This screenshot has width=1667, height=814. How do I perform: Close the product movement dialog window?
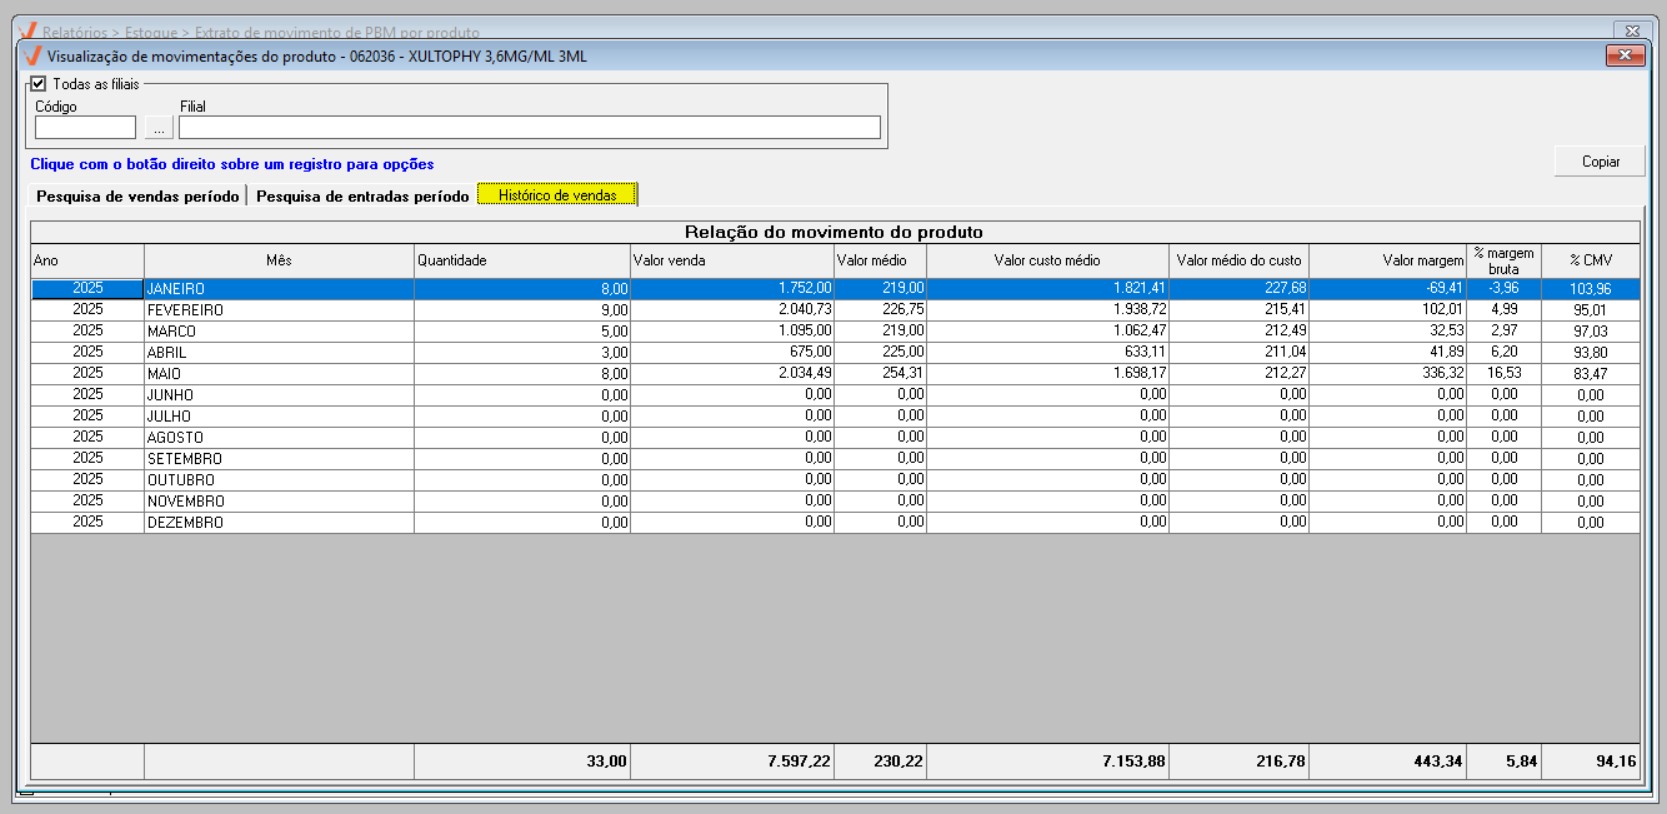[x=1624, y=56]
